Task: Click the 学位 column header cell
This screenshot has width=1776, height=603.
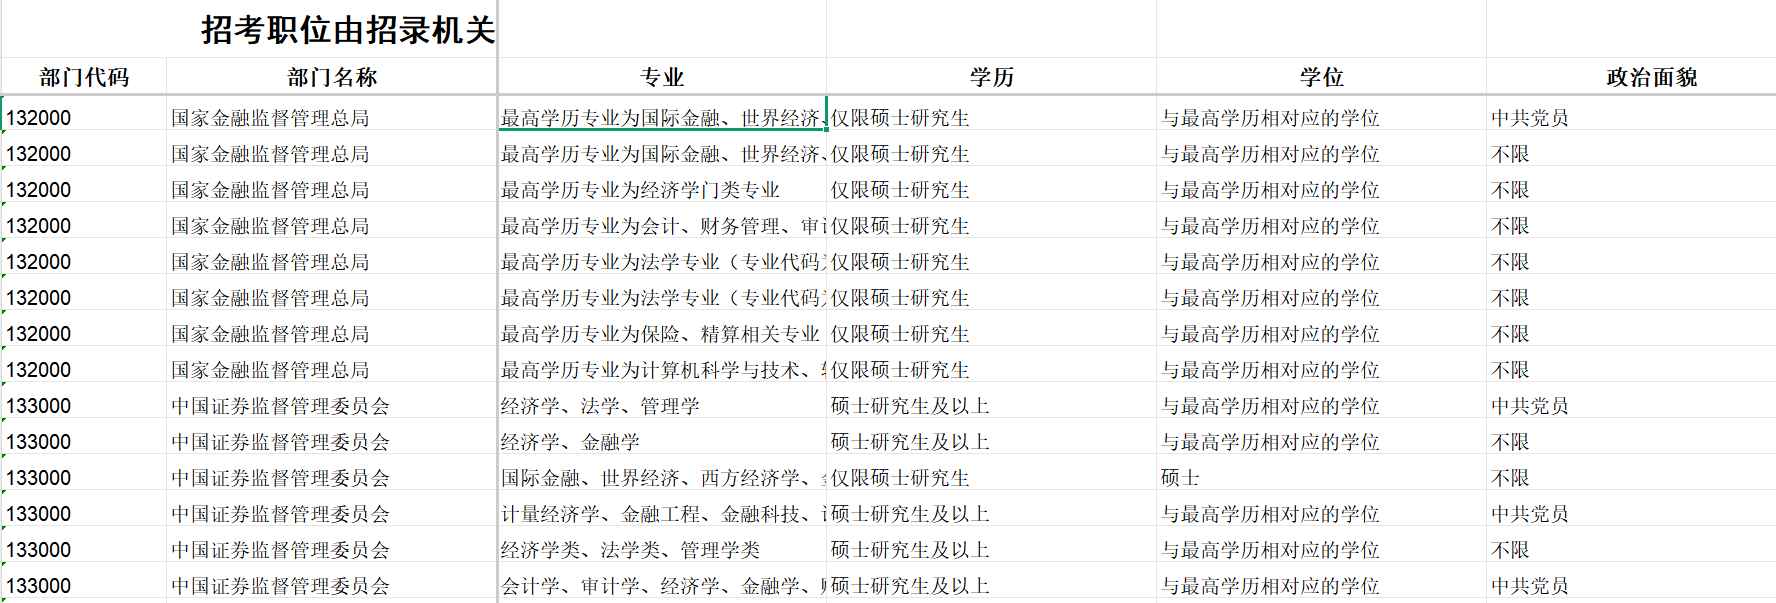Action: (1321, 77)
